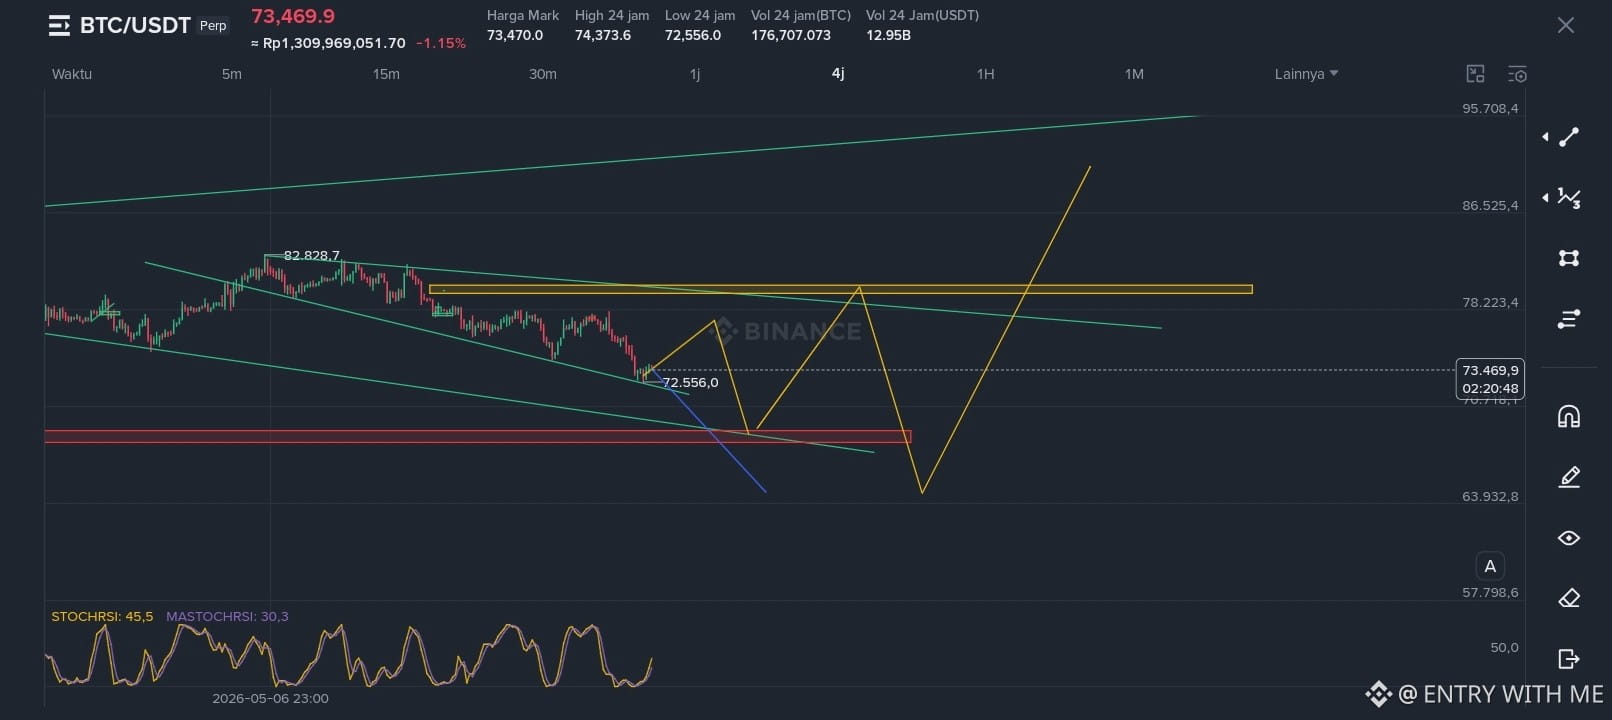Image resolution: width=1612 pixels, height=720 pixels.
Task: Click the Vol 24 jam(BTC) value
Action: pos(791,35)
